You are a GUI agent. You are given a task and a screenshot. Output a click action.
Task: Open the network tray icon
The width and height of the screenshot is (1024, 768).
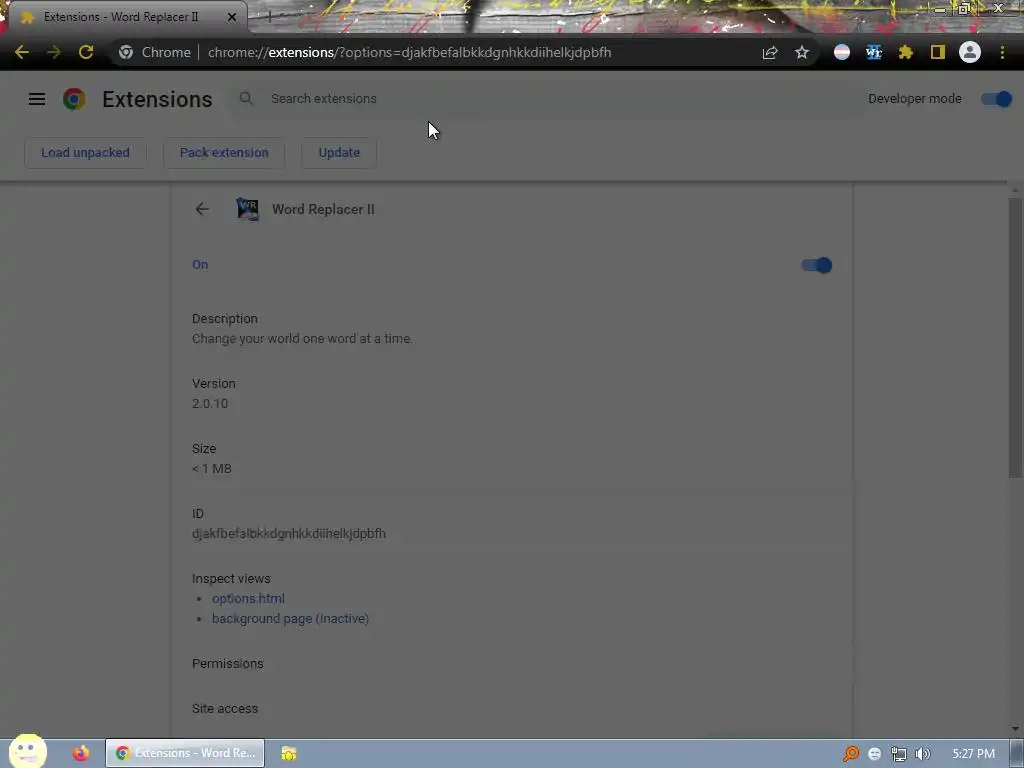[899, 754]
